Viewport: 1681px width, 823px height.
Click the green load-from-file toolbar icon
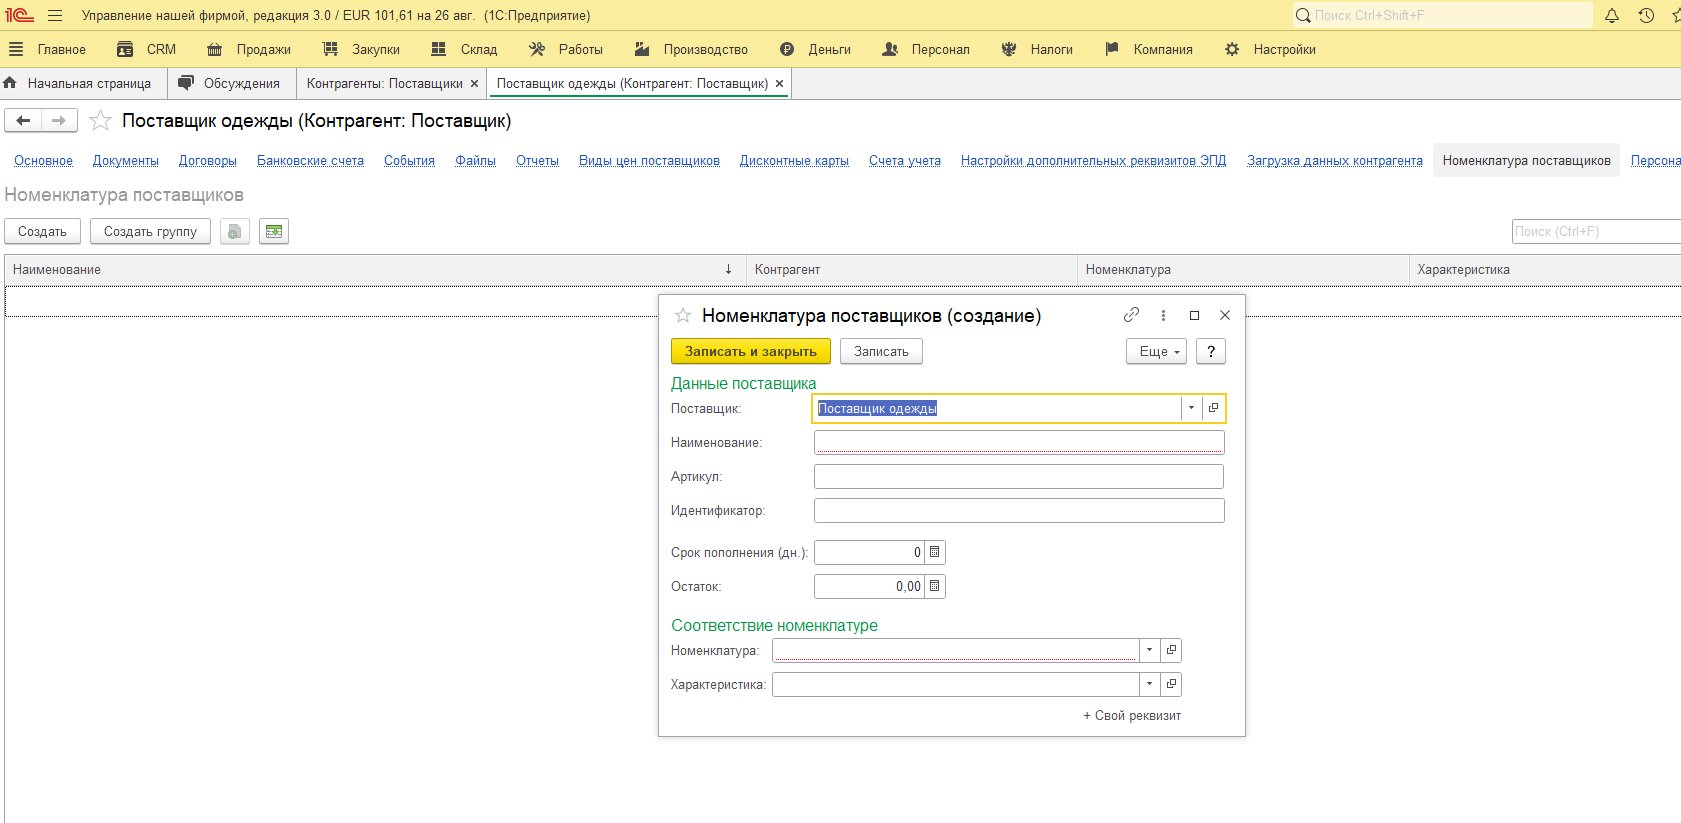tap(274, 231)
